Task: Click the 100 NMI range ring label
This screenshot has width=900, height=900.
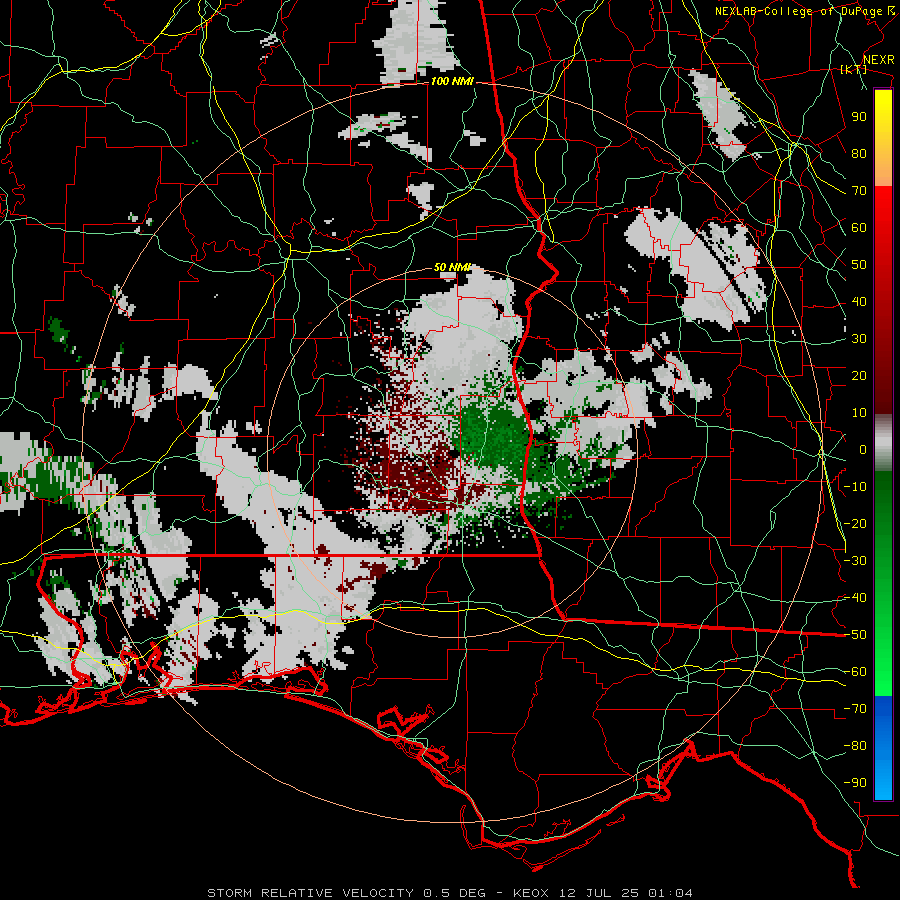Action: 452,82
